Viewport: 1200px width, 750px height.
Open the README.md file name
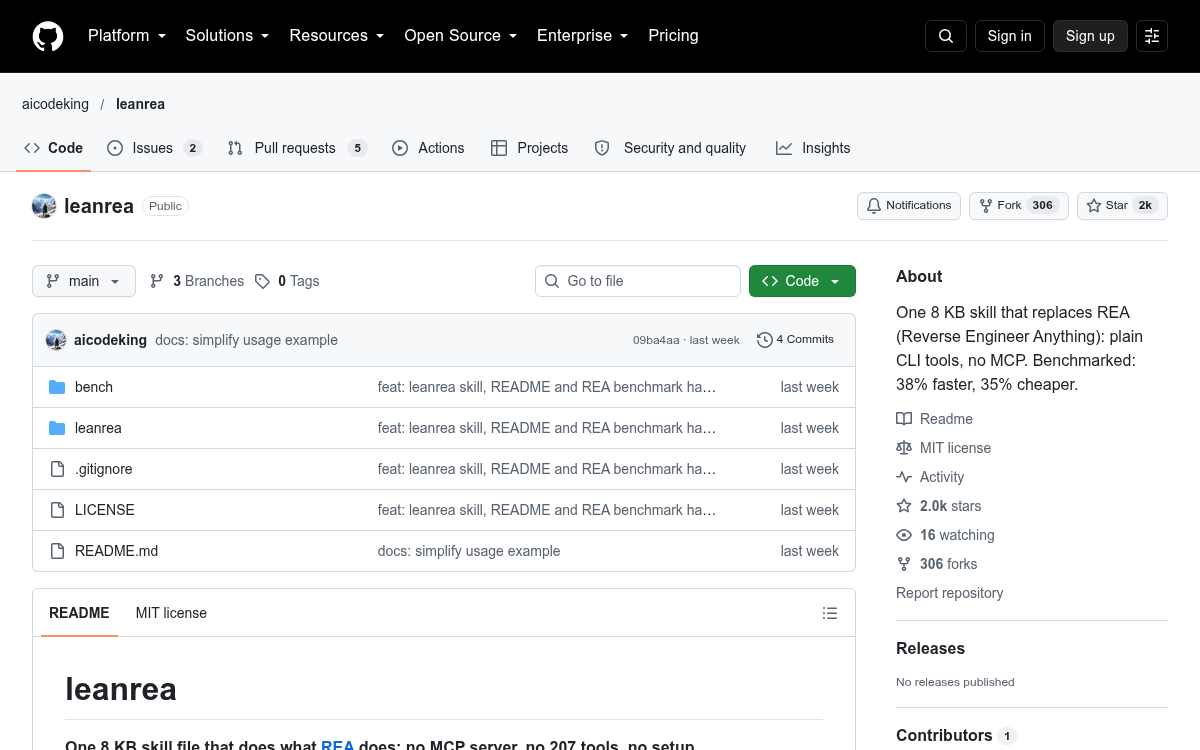click(x=116, y=551)
